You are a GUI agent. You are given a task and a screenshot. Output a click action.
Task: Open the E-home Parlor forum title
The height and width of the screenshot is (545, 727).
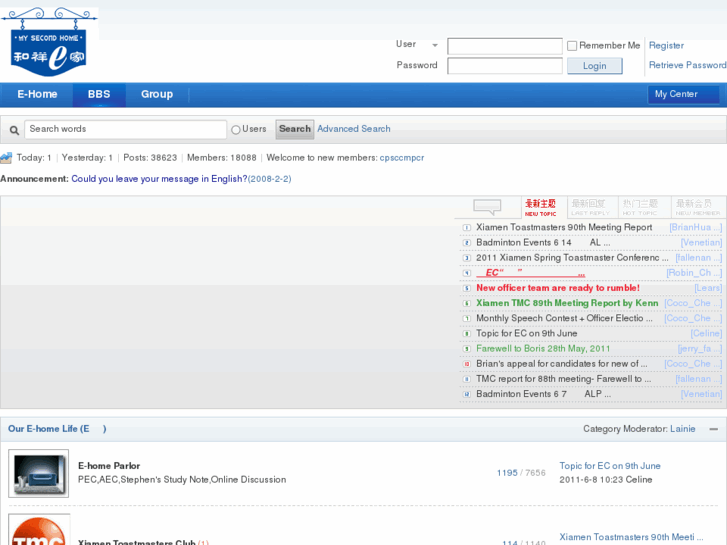tap(109, 466)
